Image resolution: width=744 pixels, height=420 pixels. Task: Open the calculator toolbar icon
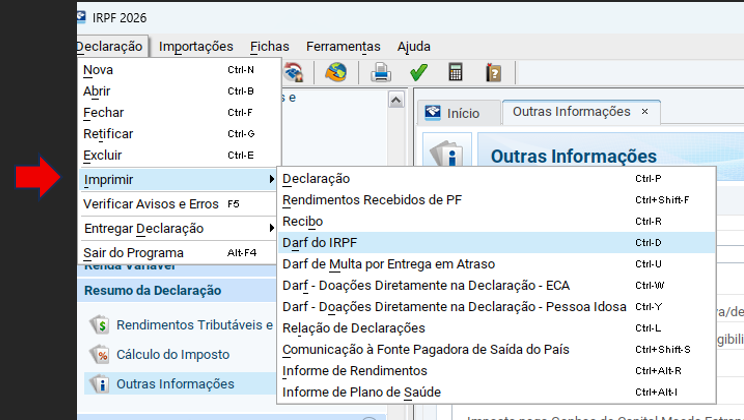(456, 72)
